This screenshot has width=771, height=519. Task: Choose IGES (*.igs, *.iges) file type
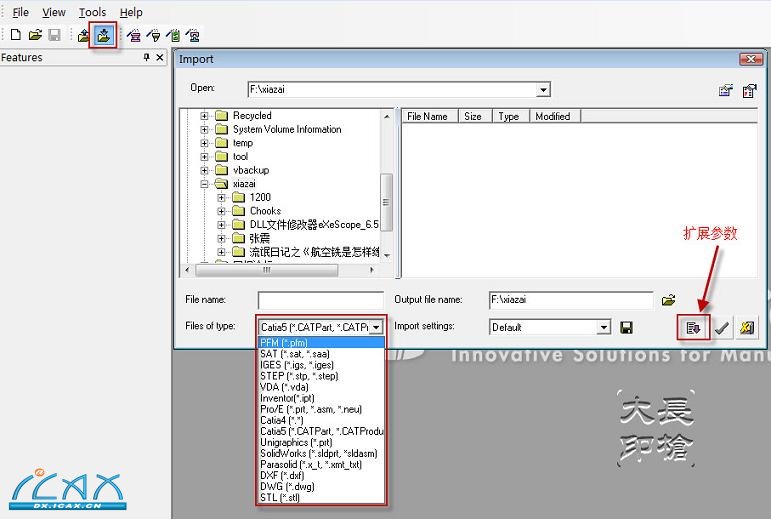[321, 365]
